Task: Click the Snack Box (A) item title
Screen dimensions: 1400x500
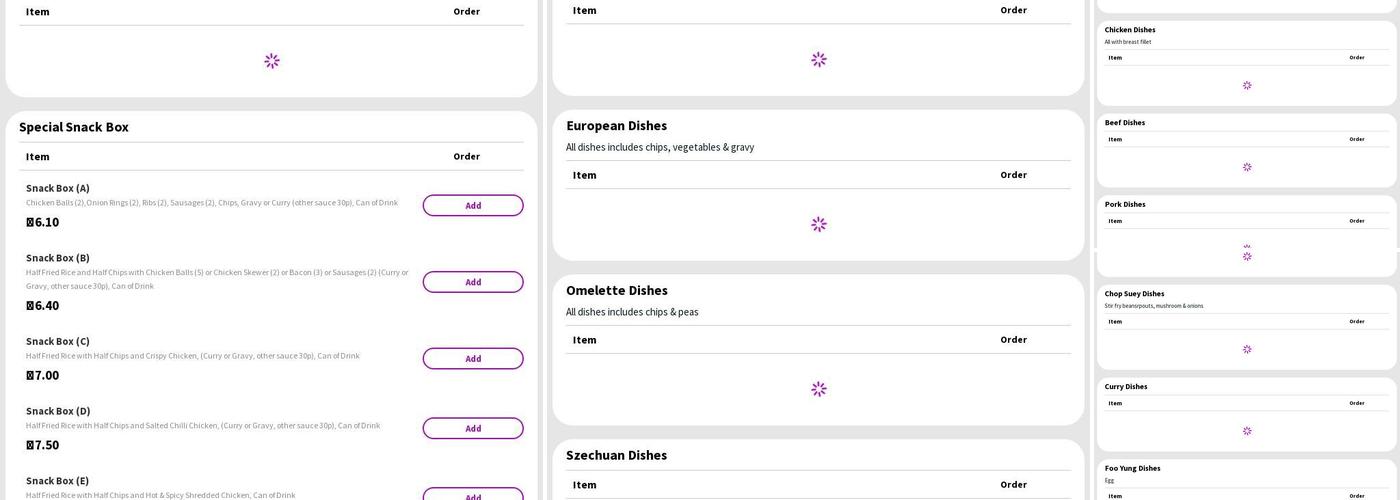Action: click(x=58, y=188)
